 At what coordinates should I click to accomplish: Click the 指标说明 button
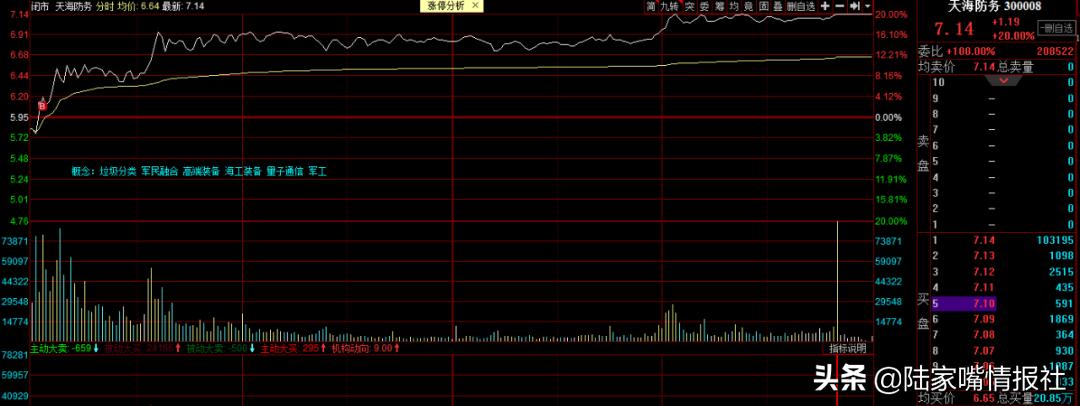(x=848, y=348)
